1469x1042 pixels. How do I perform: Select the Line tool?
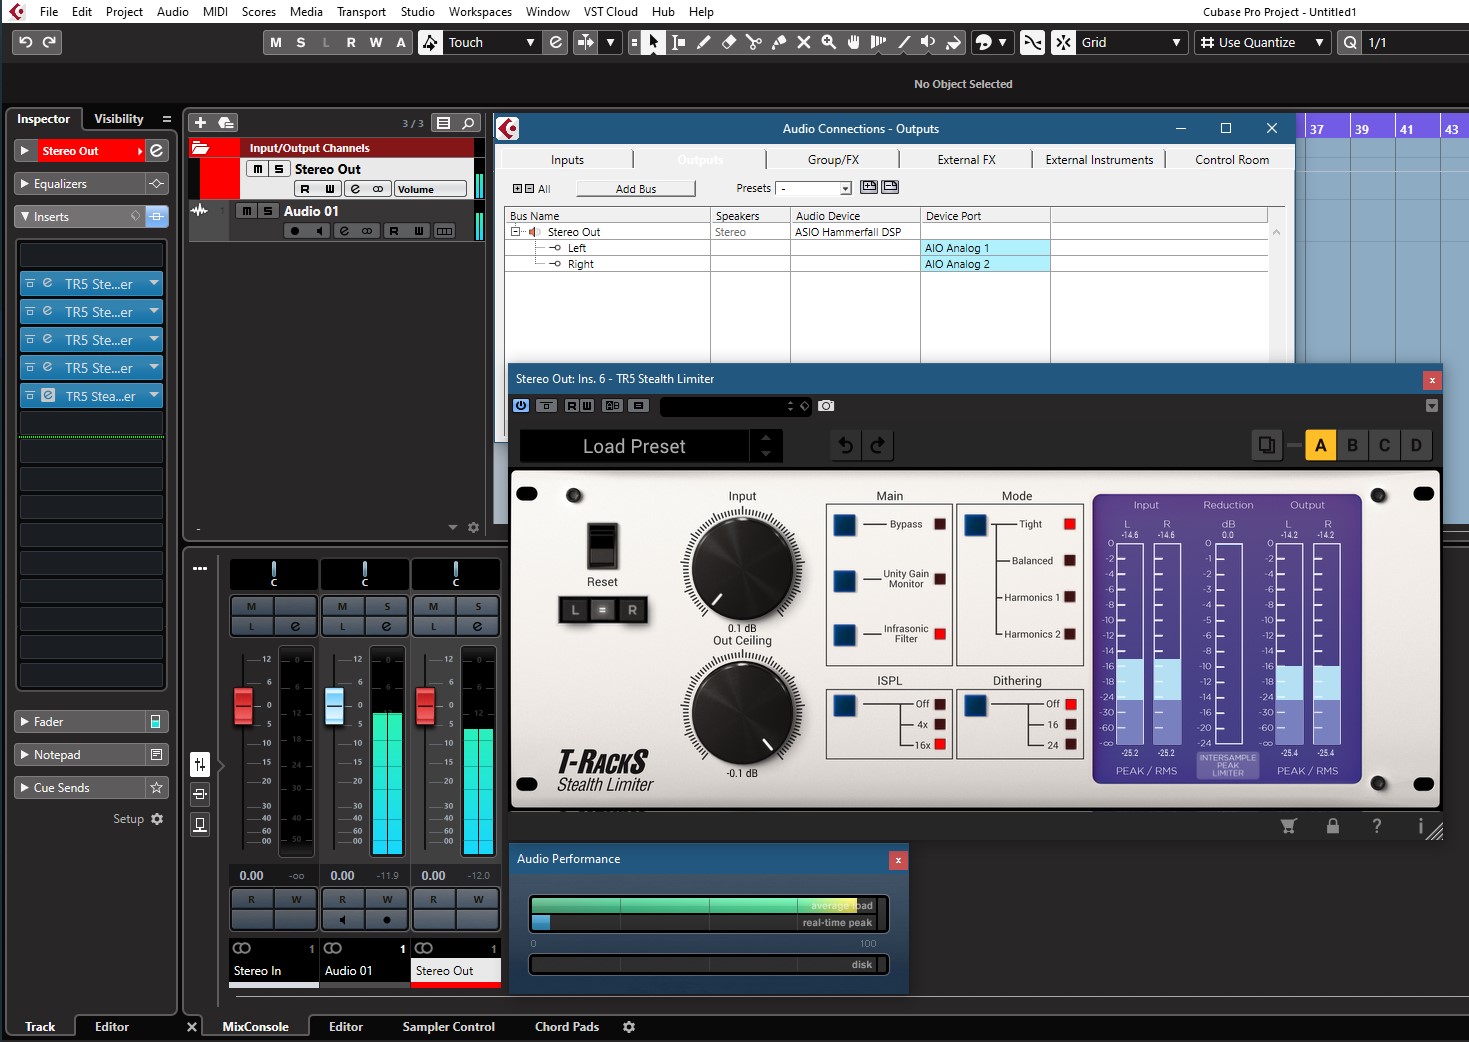point(904,42)
